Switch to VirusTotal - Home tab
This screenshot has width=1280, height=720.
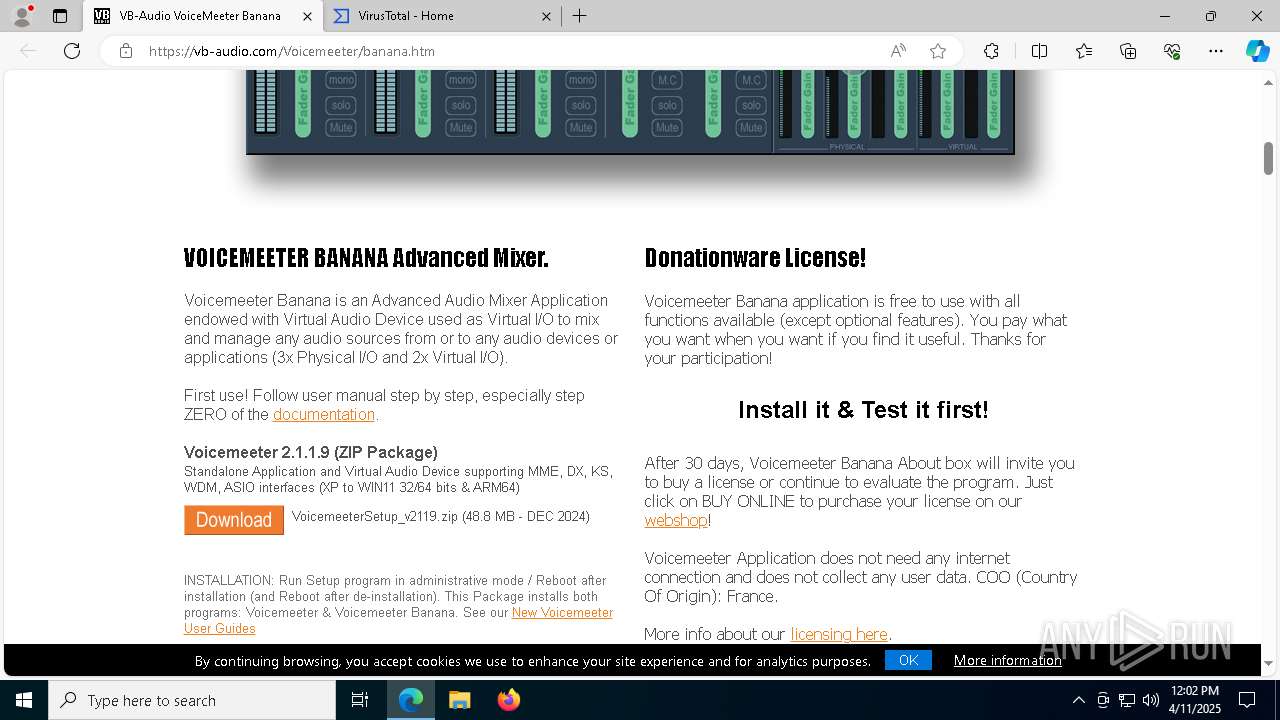[x=443, y=16]
